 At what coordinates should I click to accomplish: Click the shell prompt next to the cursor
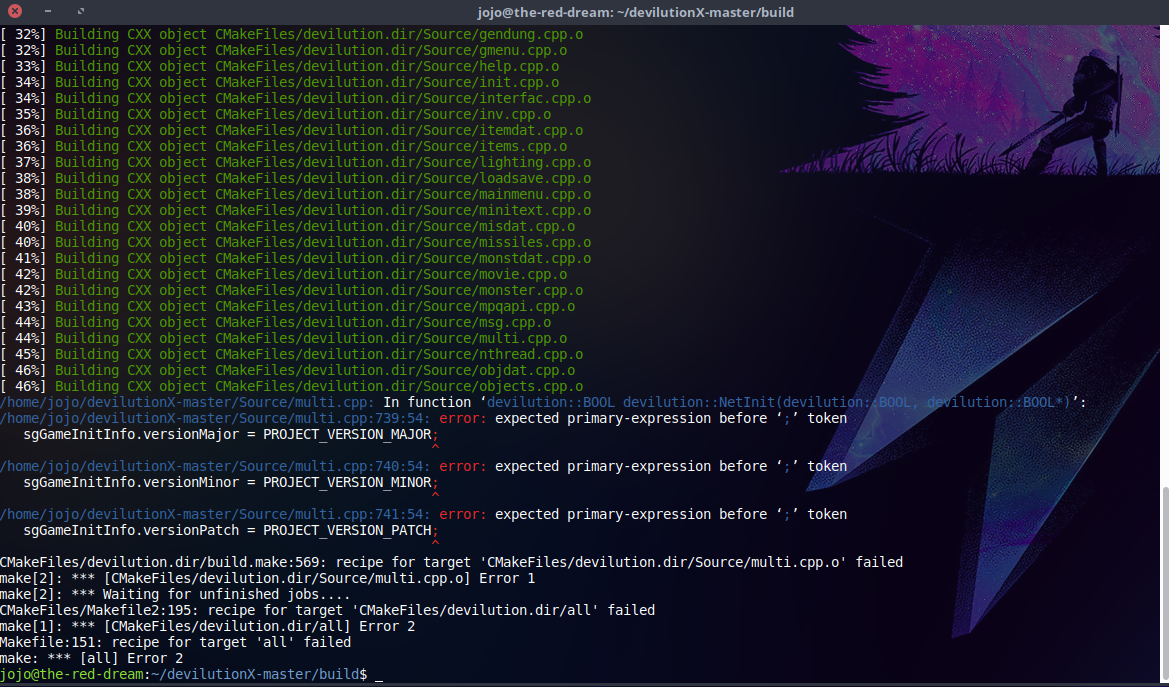click(180, 674)
